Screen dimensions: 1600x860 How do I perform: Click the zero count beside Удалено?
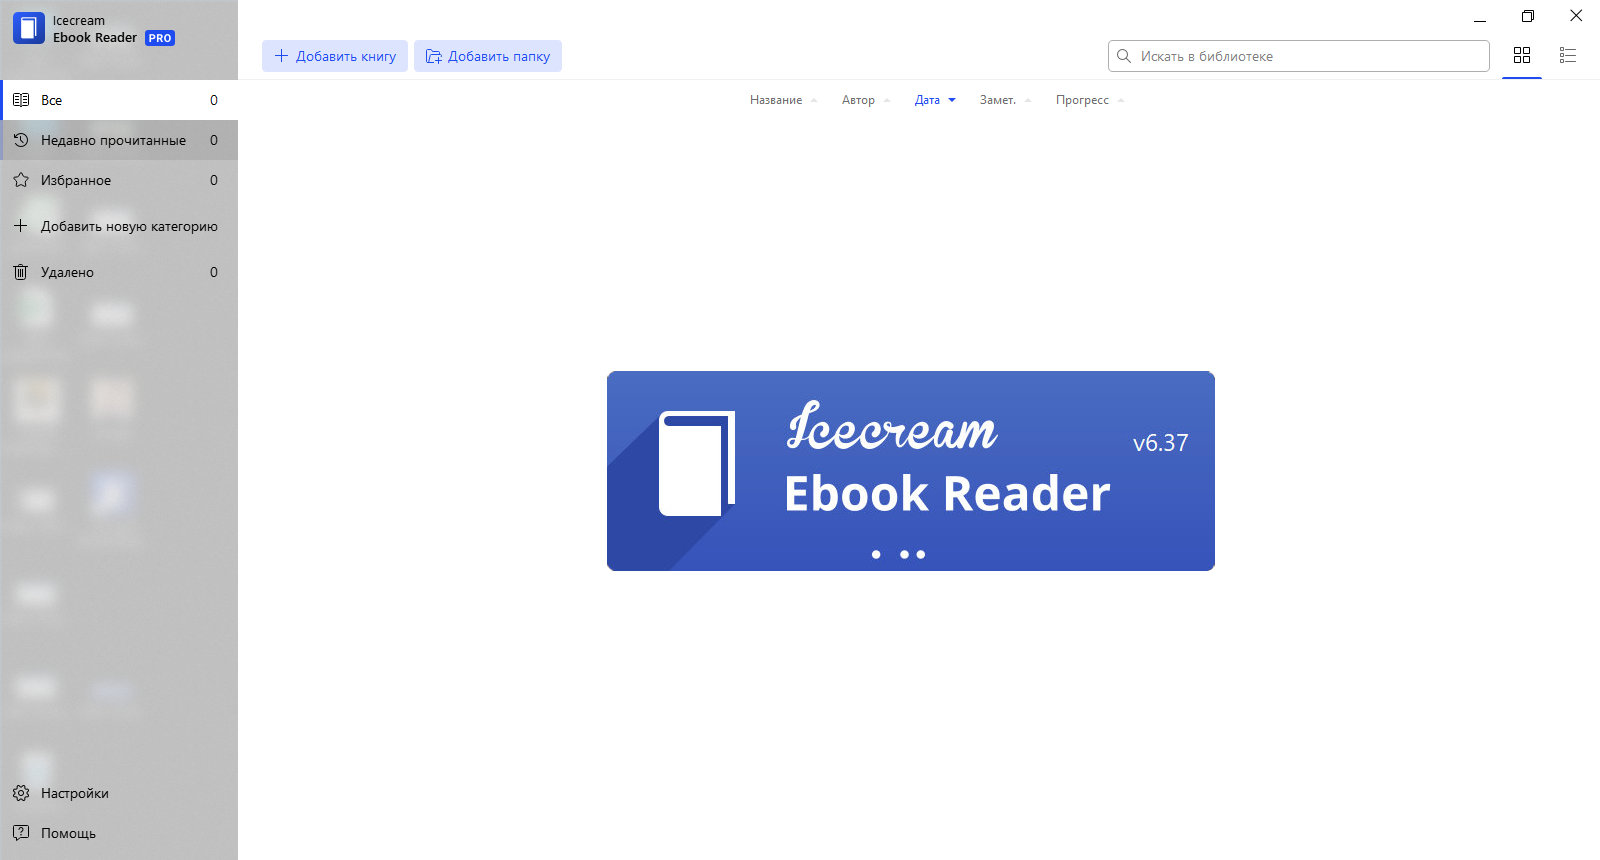(x=214, y=272)
